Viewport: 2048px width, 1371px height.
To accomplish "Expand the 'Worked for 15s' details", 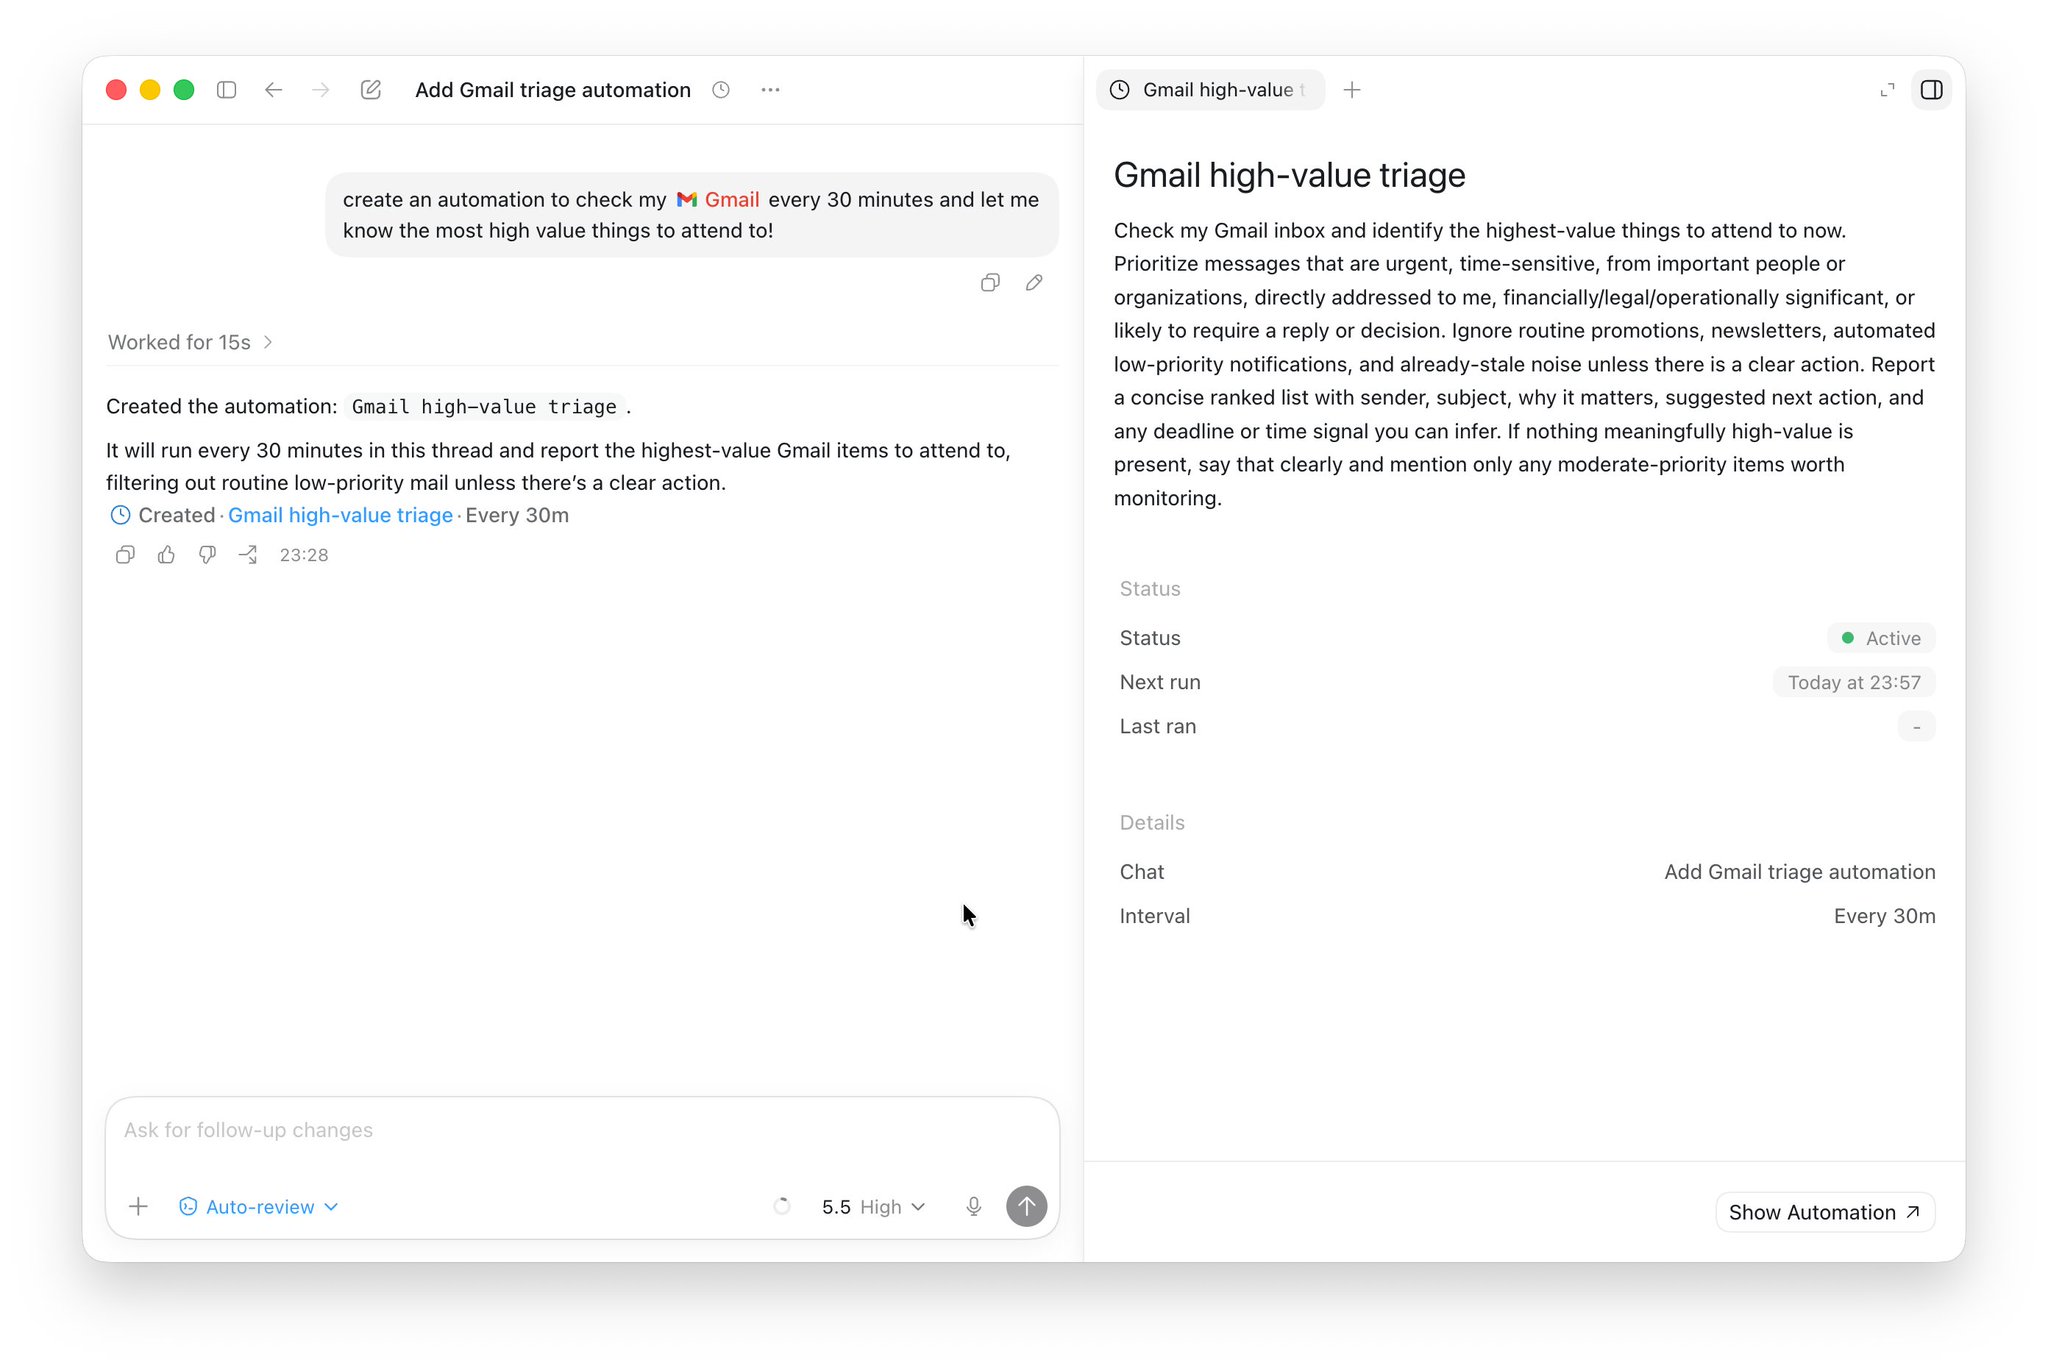I will [190, 342].
